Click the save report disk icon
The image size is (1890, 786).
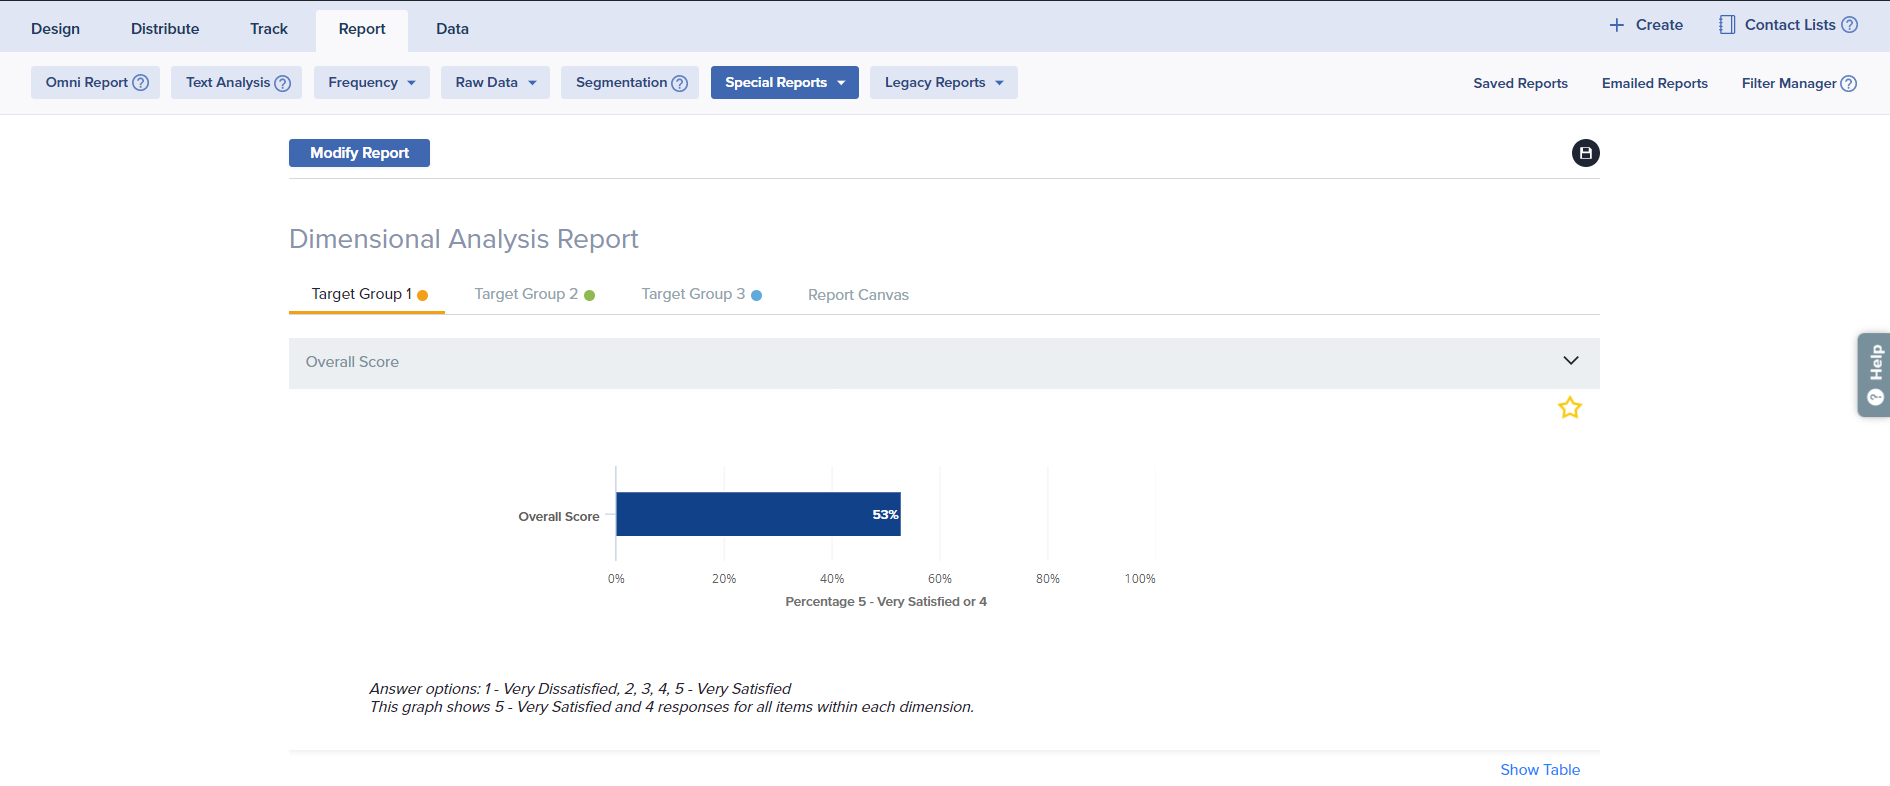[1585, 153]
